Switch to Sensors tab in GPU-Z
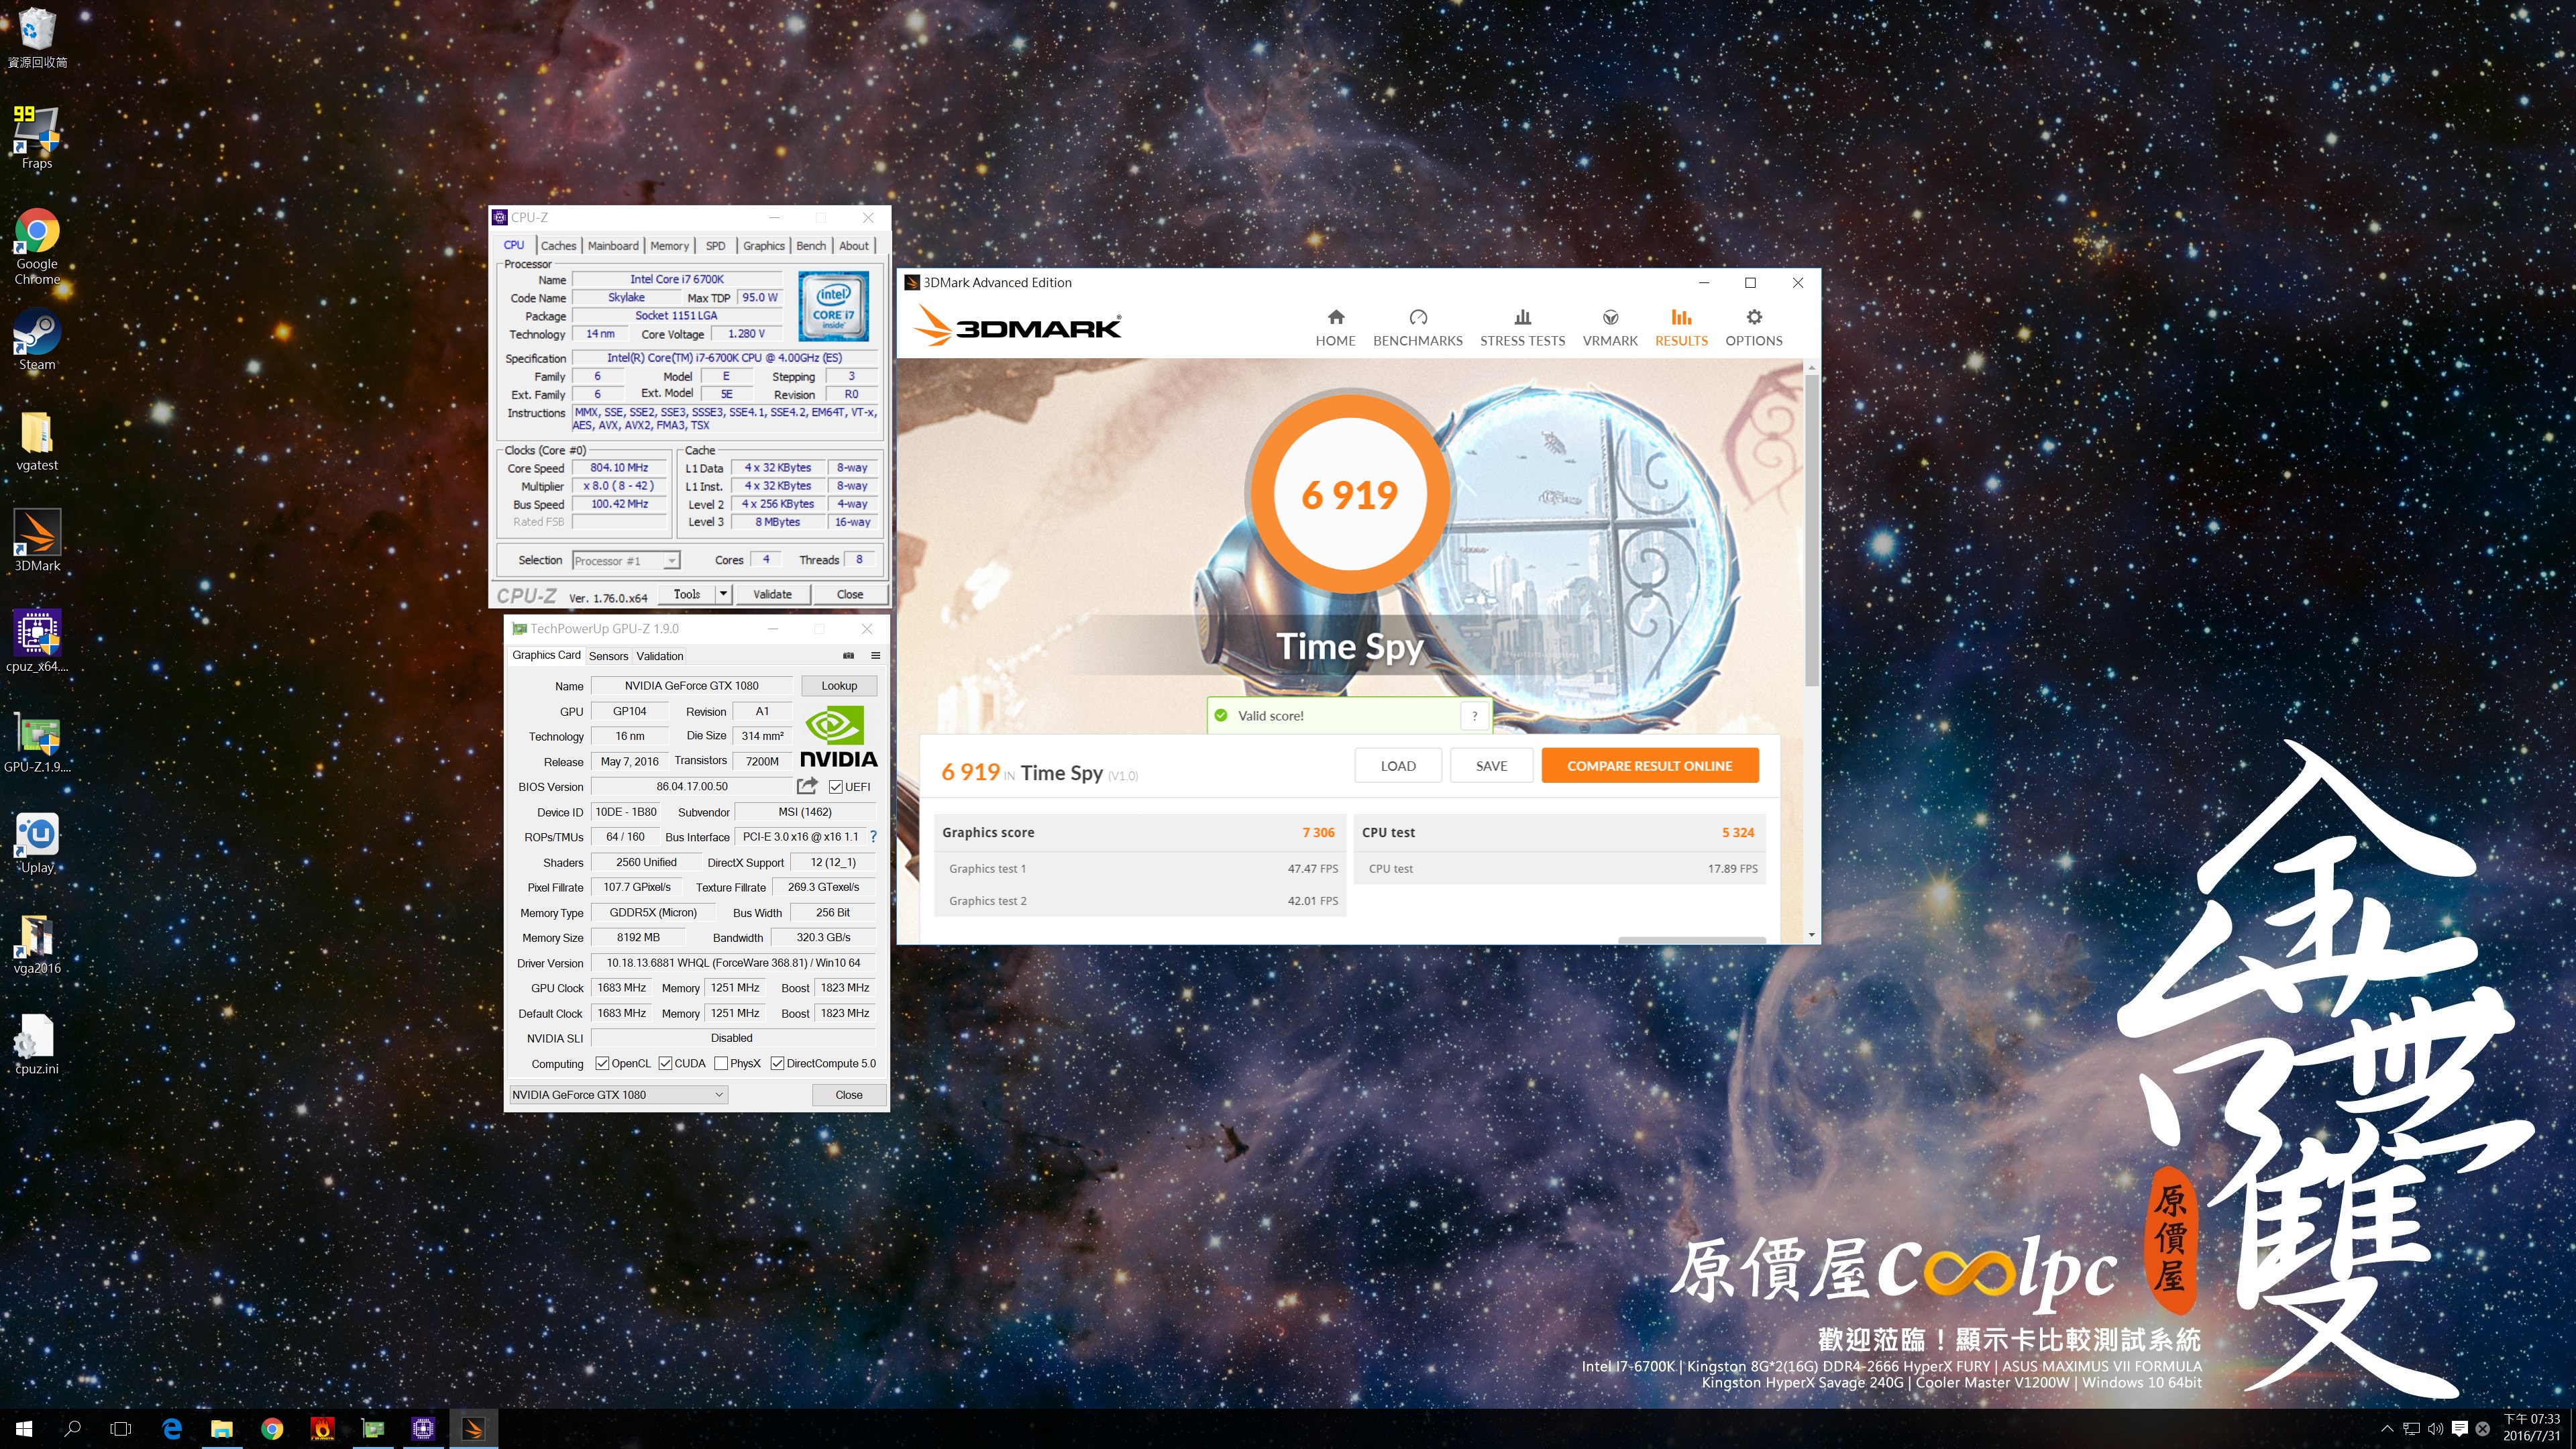This screenshot has height=1449, width=2576. (x=608, y=656)
